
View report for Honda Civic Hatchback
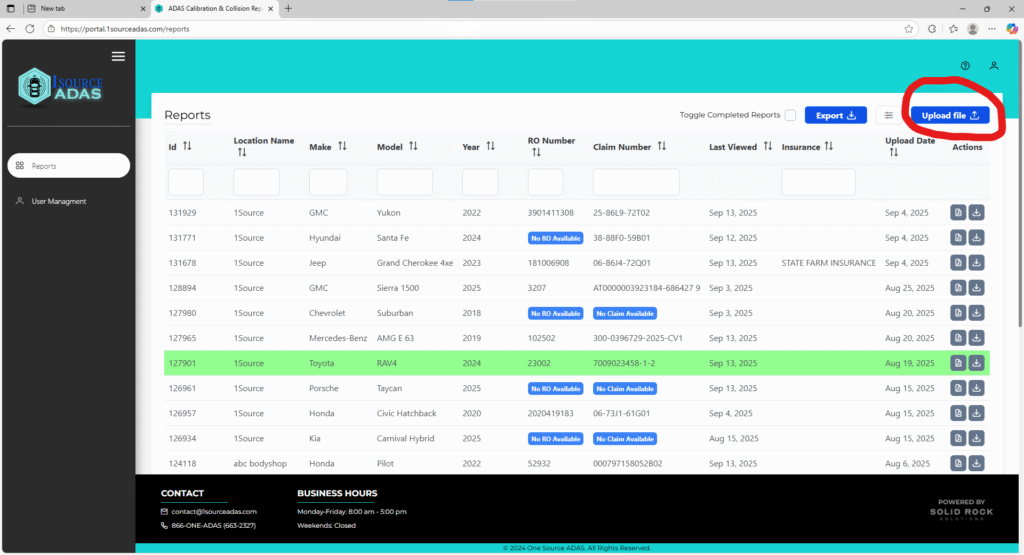958,413
